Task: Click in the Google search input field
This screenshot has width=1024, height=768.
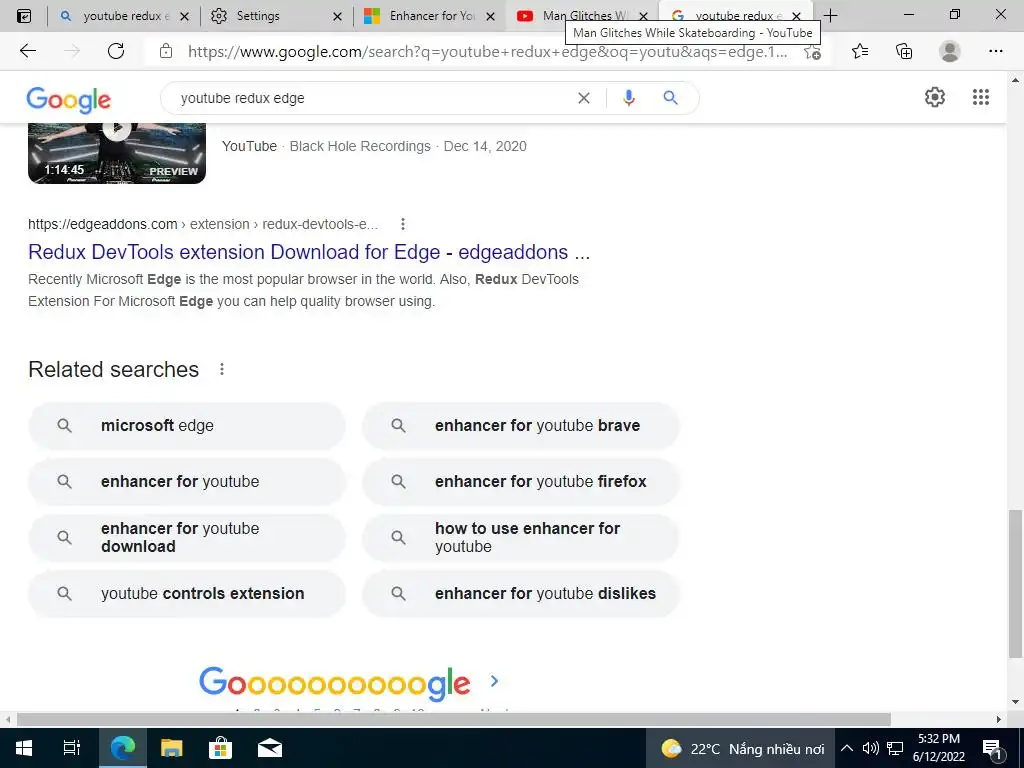Action: (x=372, y=98)
